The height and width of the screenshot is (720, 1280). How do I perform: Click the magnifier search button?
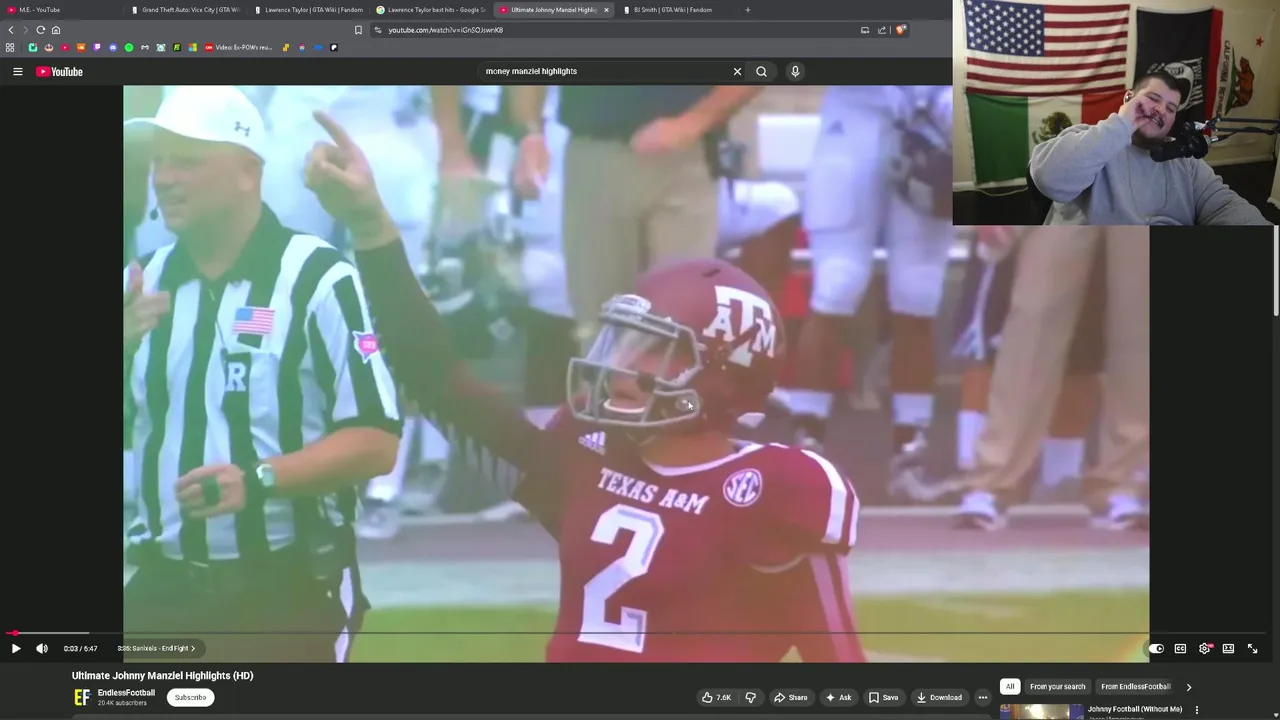[761, 71]
